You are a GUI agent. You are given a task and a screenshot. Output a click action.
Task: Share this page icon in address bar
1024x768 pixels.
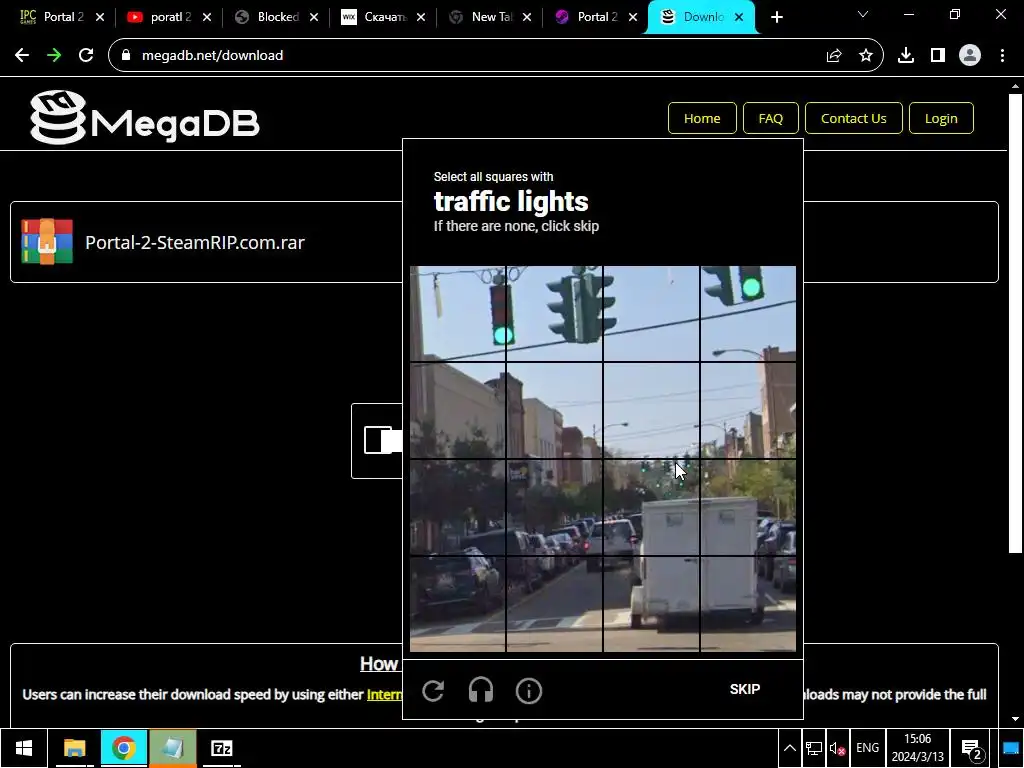[x=834, y=56]
